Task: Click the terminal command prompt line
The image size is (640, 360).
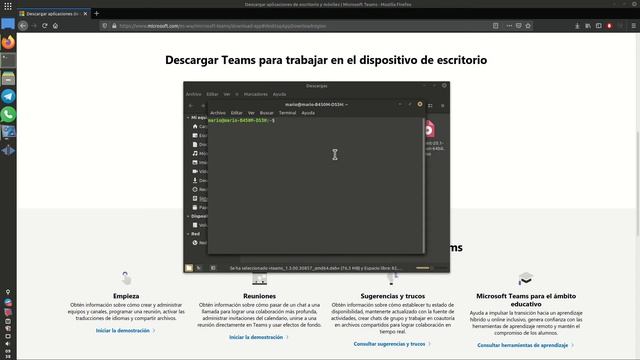Action: tap(241, 121)
